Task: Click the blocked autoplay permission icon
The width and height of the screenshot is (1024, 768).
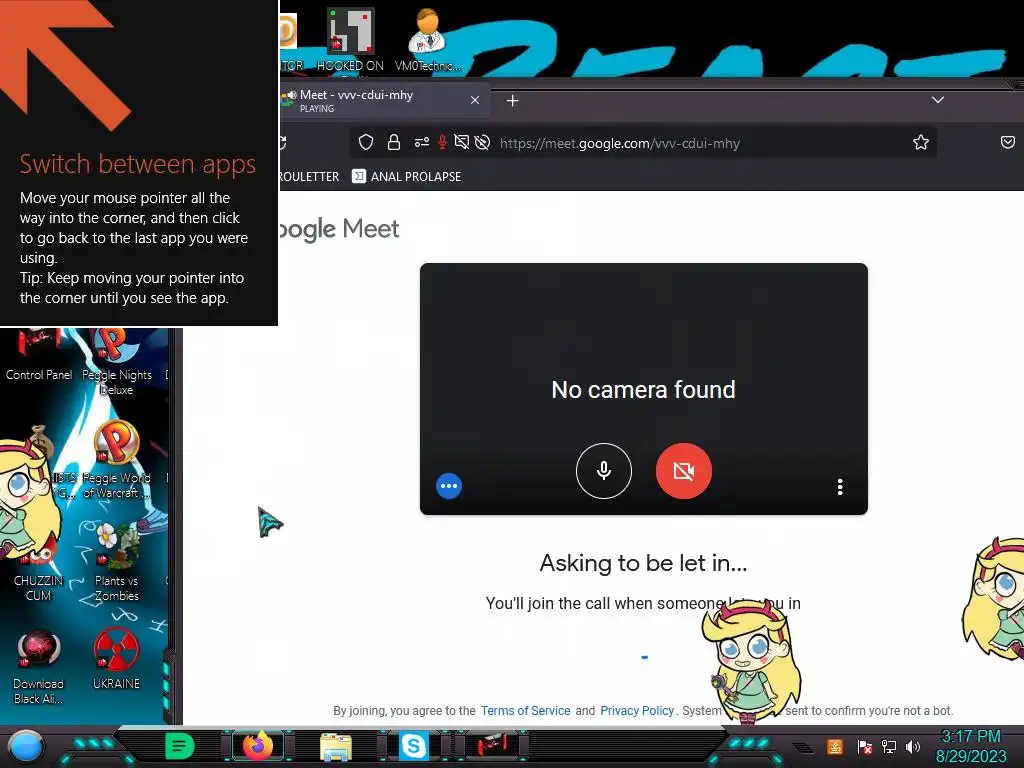Action: pos(483,142)
